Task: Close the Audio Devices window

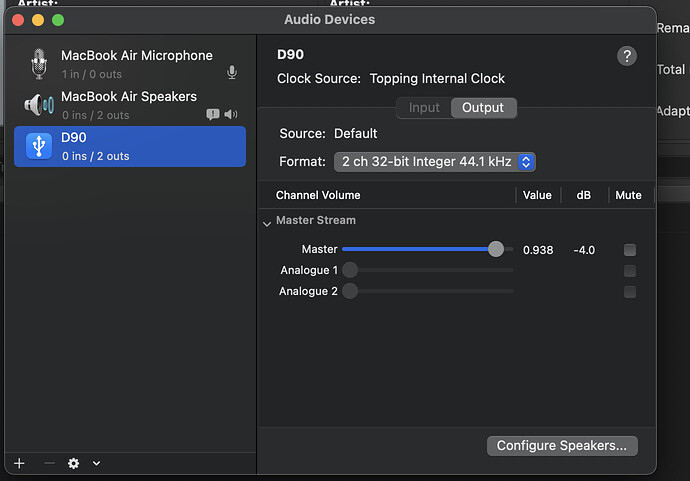Action: [18, 20]
